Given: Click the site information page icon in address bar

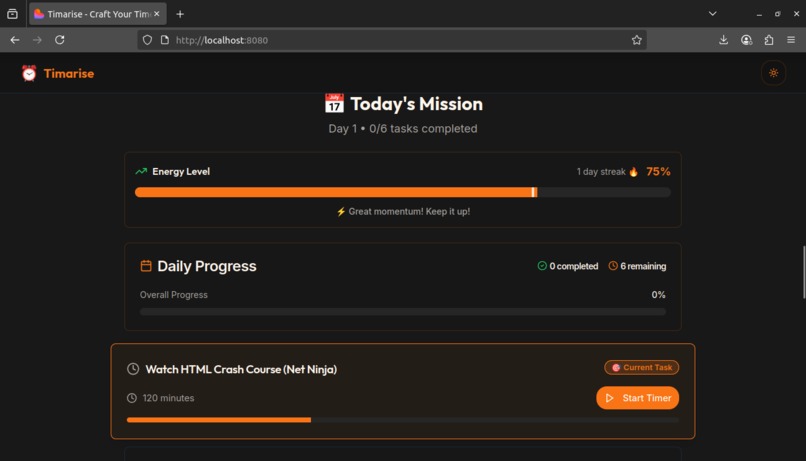Looking at the screenshot, I should click(164, 40).
